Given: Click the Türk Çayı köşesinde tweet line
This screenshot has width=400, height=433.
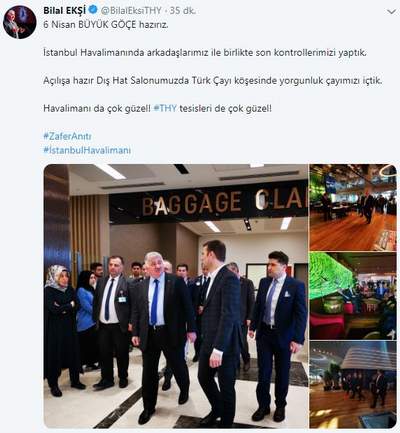Looking at the screenshot, I should point(213,81).
